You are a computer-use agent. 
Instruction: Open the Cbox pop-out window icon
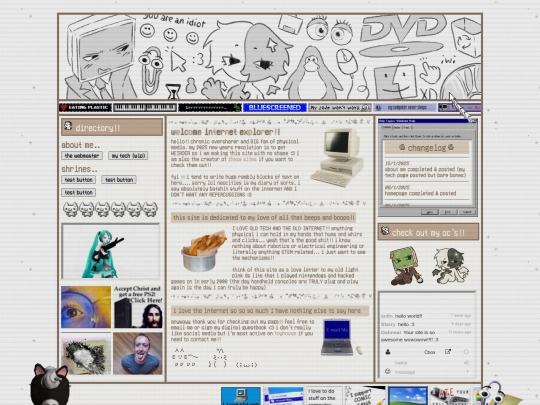click(448, 352)
